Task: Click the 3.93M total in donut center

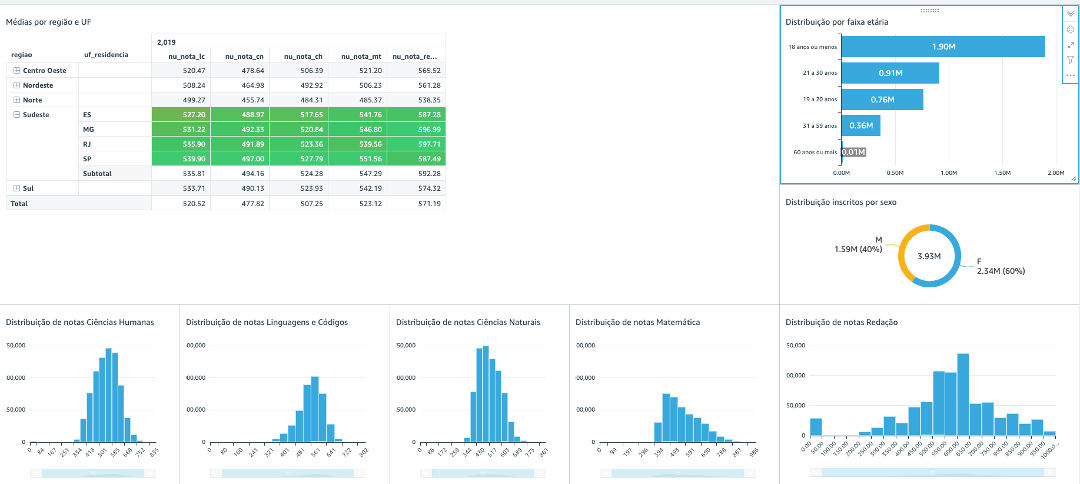Action: [929, 255]
